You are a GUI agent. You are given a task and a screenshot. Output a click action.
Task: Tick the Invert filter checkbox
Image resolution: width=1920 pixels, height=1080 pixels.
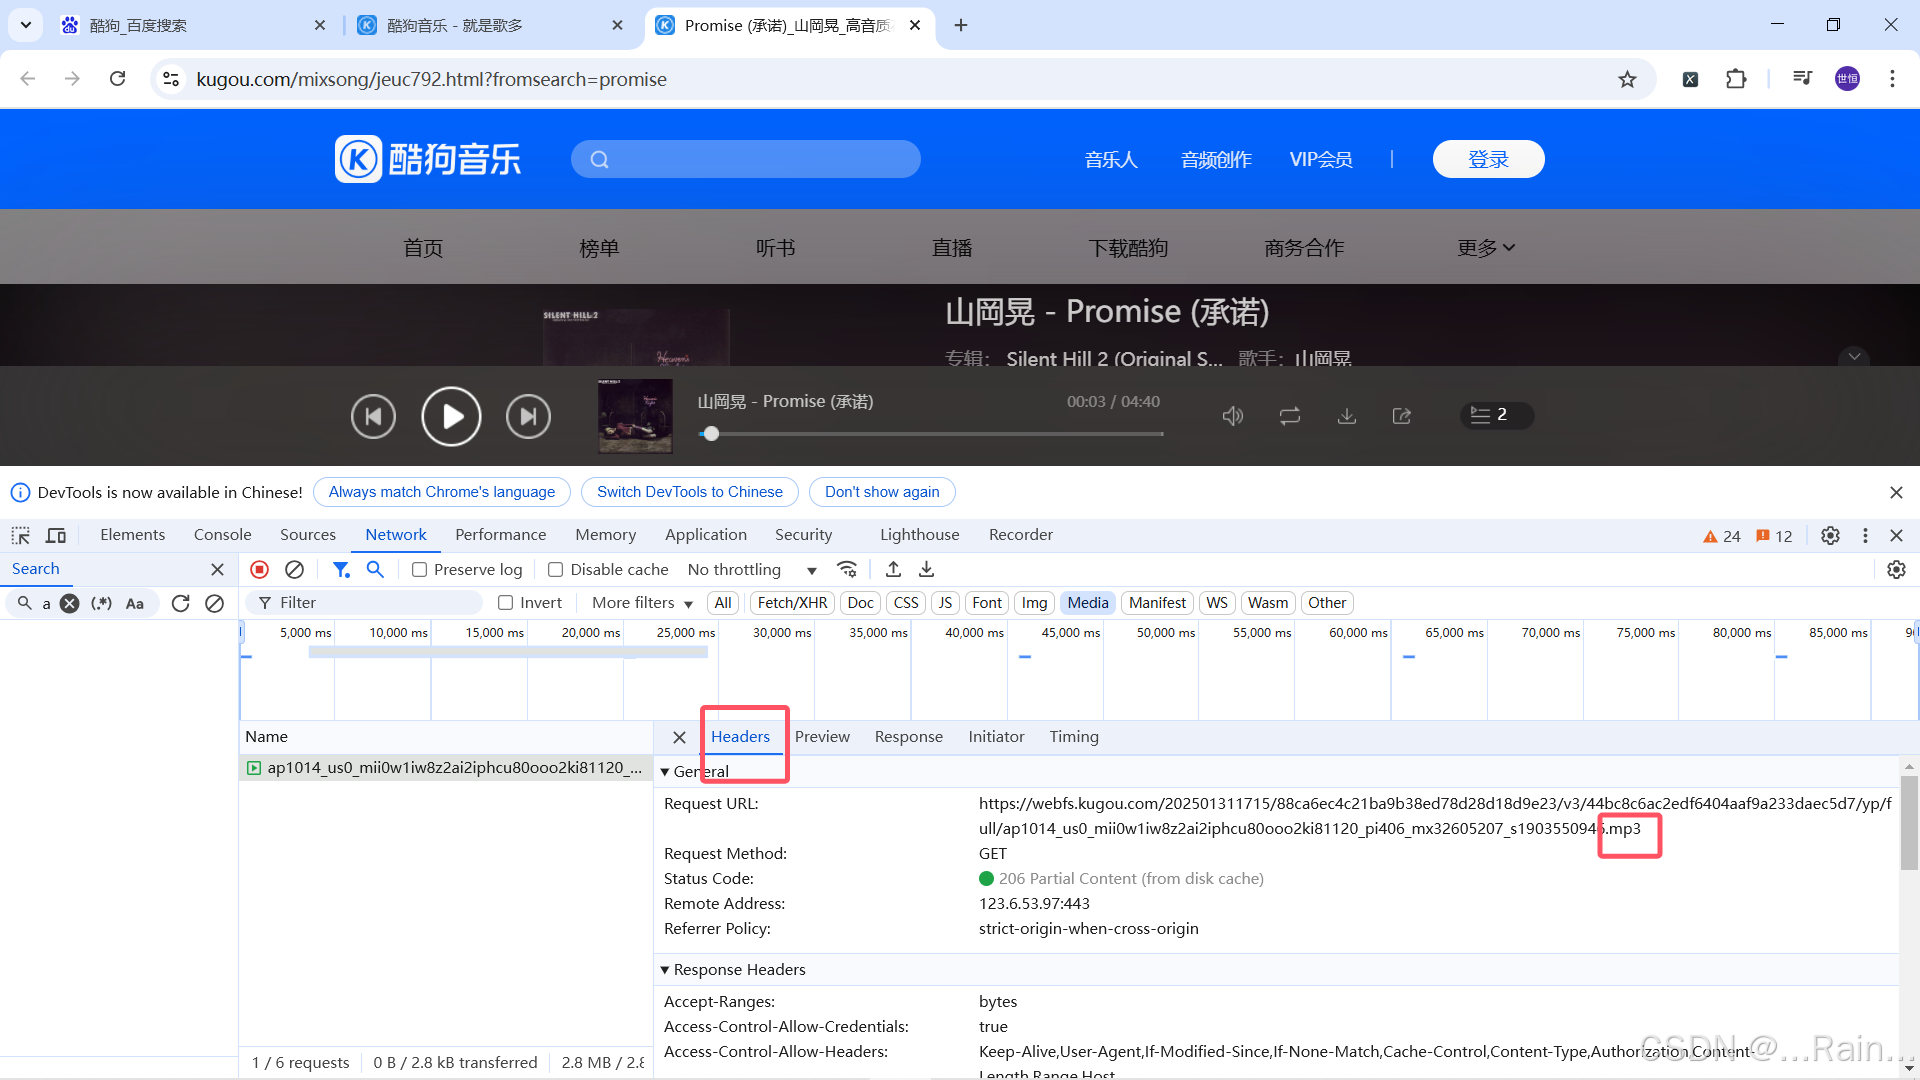tap(506, 603)
